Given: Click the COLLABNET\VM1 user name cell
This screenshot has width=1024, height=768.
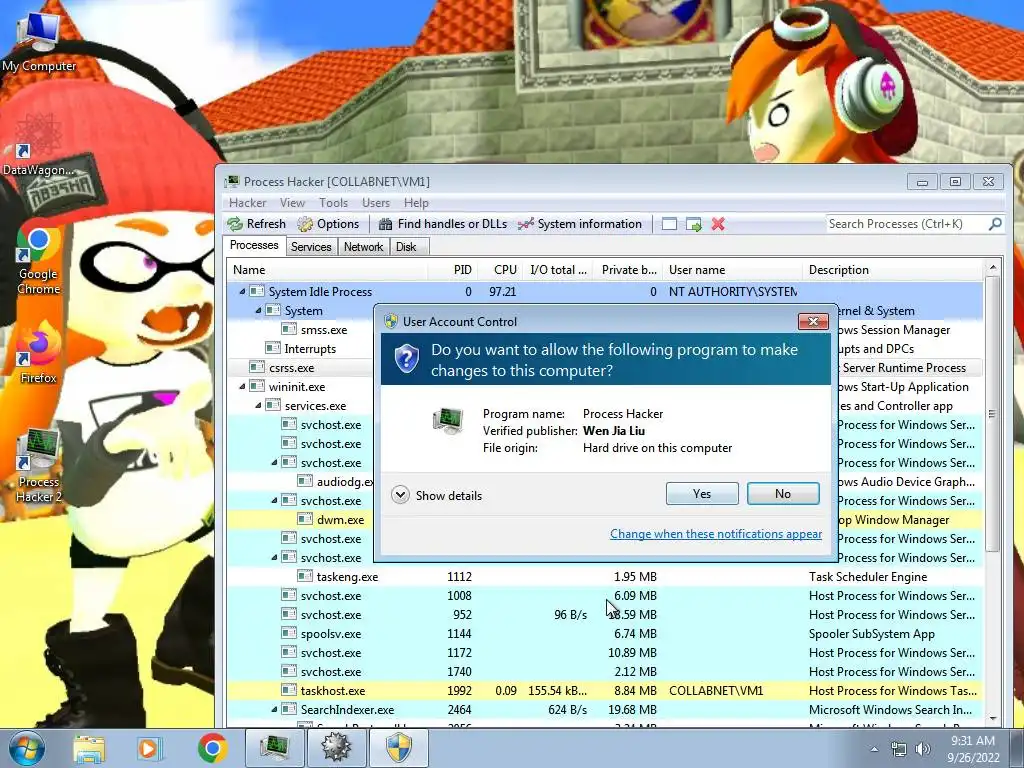Looking at the screenshot, I should pos(716,690).
